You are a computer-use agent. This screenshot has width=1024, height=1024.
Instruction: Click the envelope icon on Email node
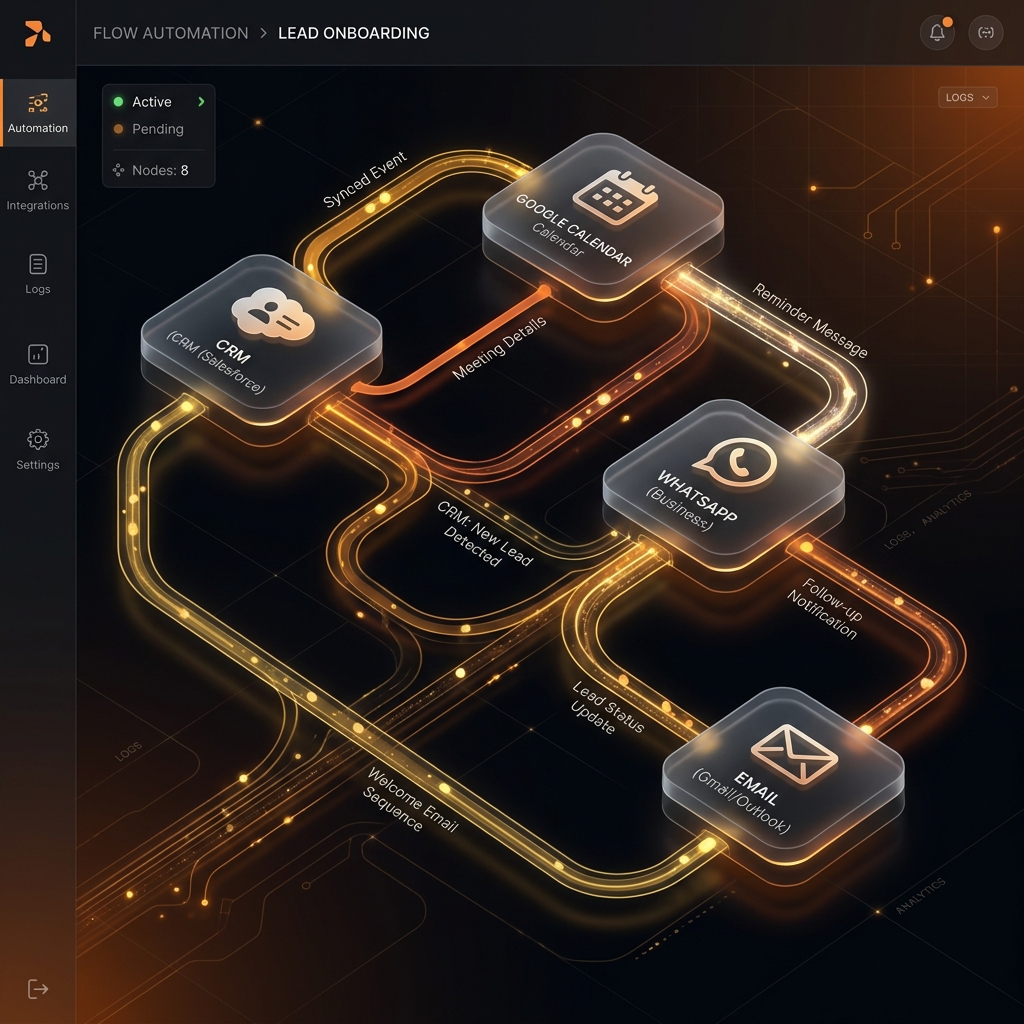click(795, 754)
